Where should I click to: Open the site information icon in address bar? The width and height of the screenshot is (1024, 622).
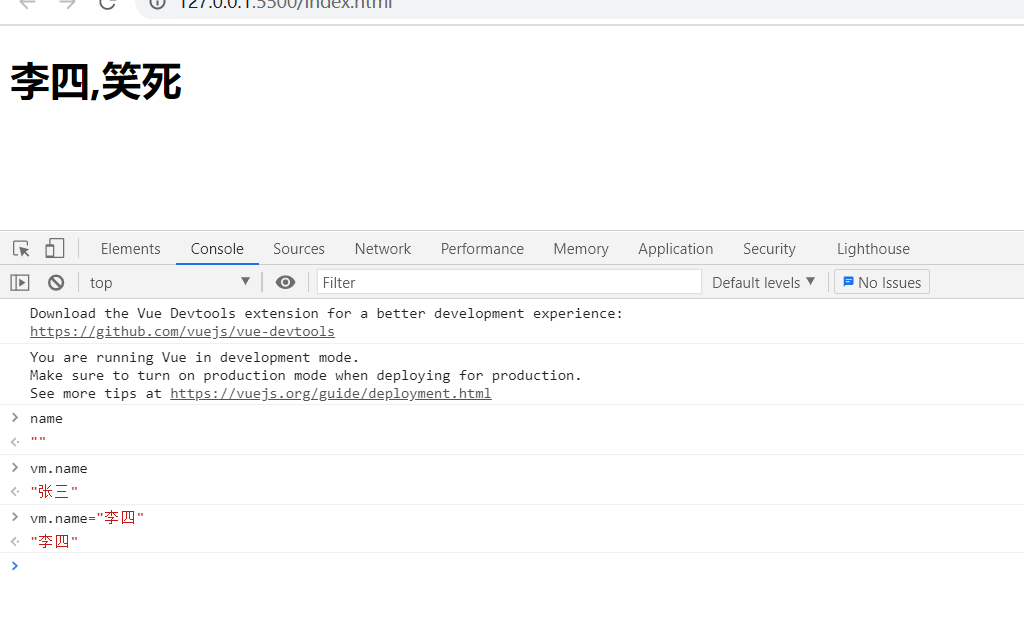(157, 4)
